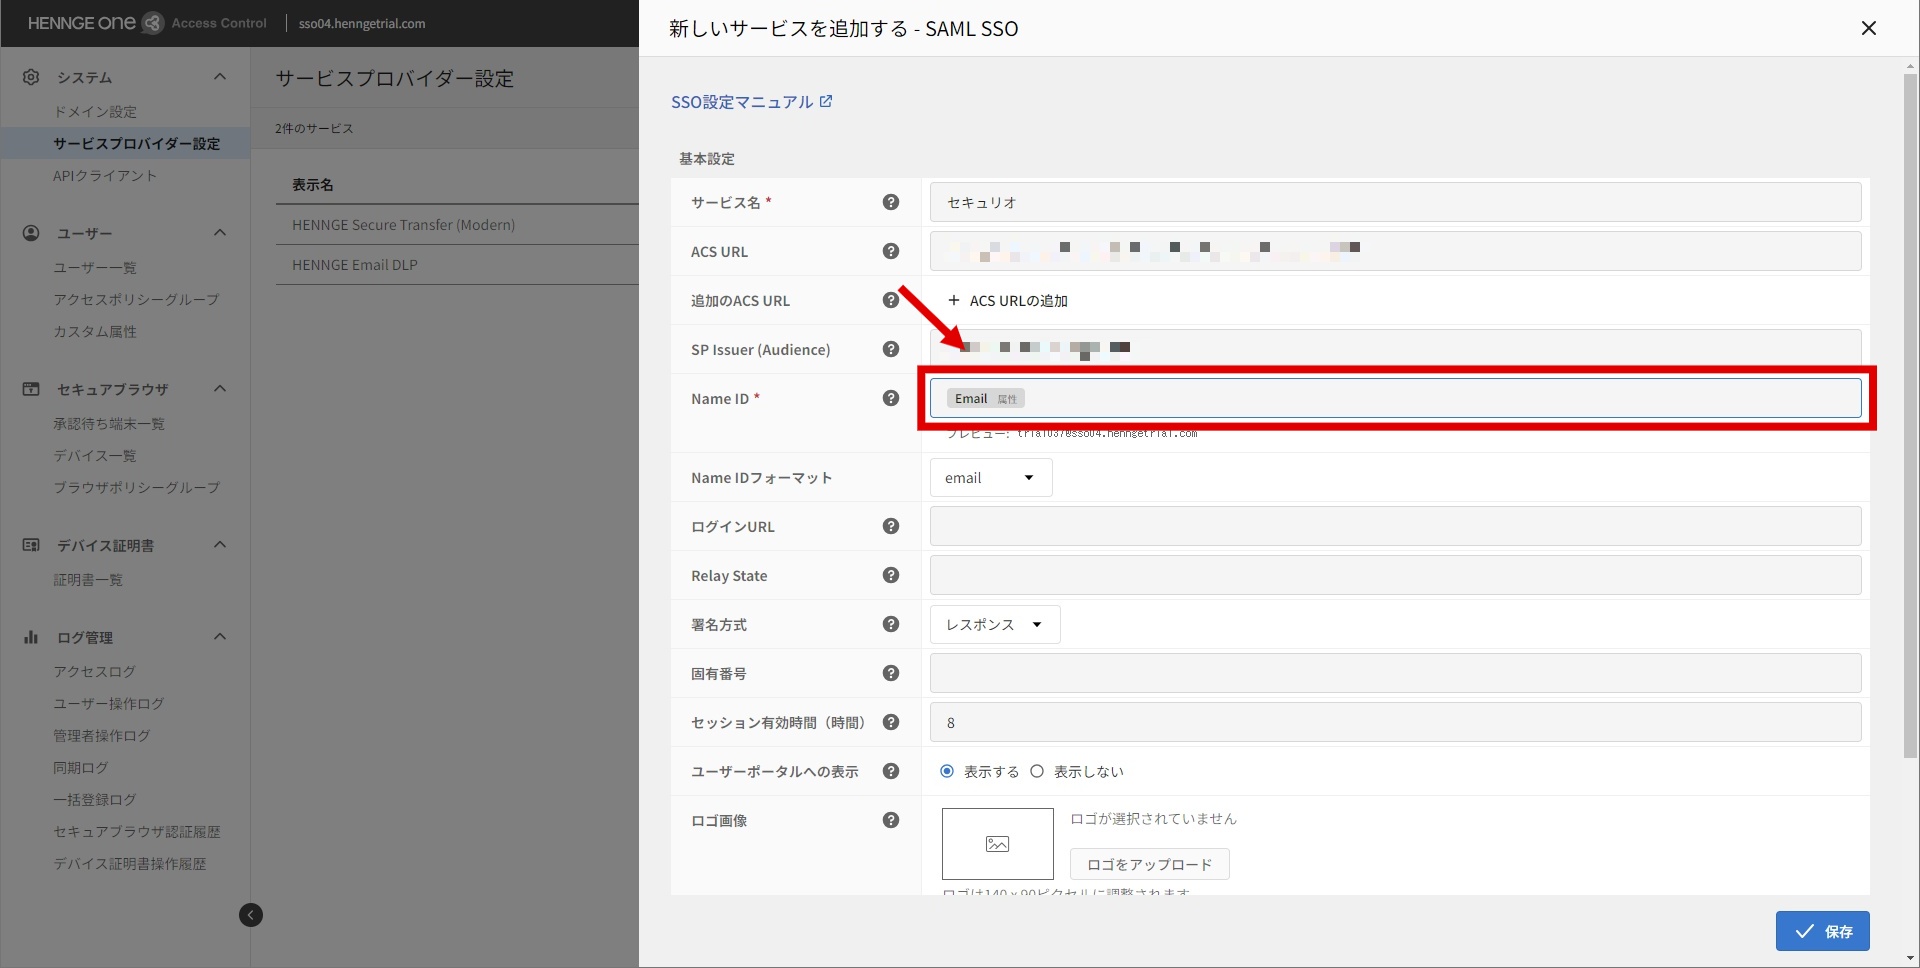Image resolution: width=1920 pixels, height=968 pixels.
Task: Open デバイス一覧 in sidebar
Action: pyautogui.click(x=95, y=456)
